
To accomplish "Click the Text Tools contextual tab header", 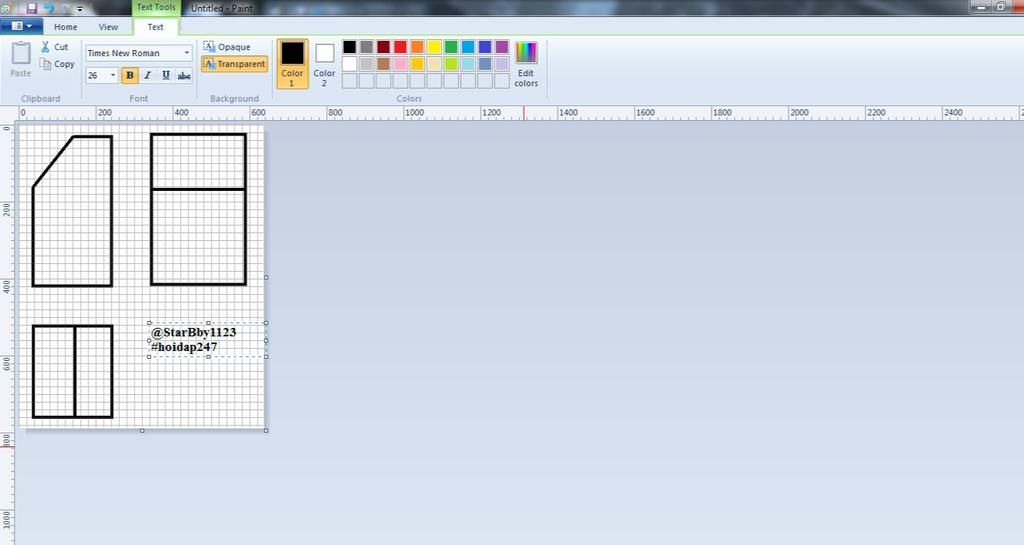I will (156, 7).
